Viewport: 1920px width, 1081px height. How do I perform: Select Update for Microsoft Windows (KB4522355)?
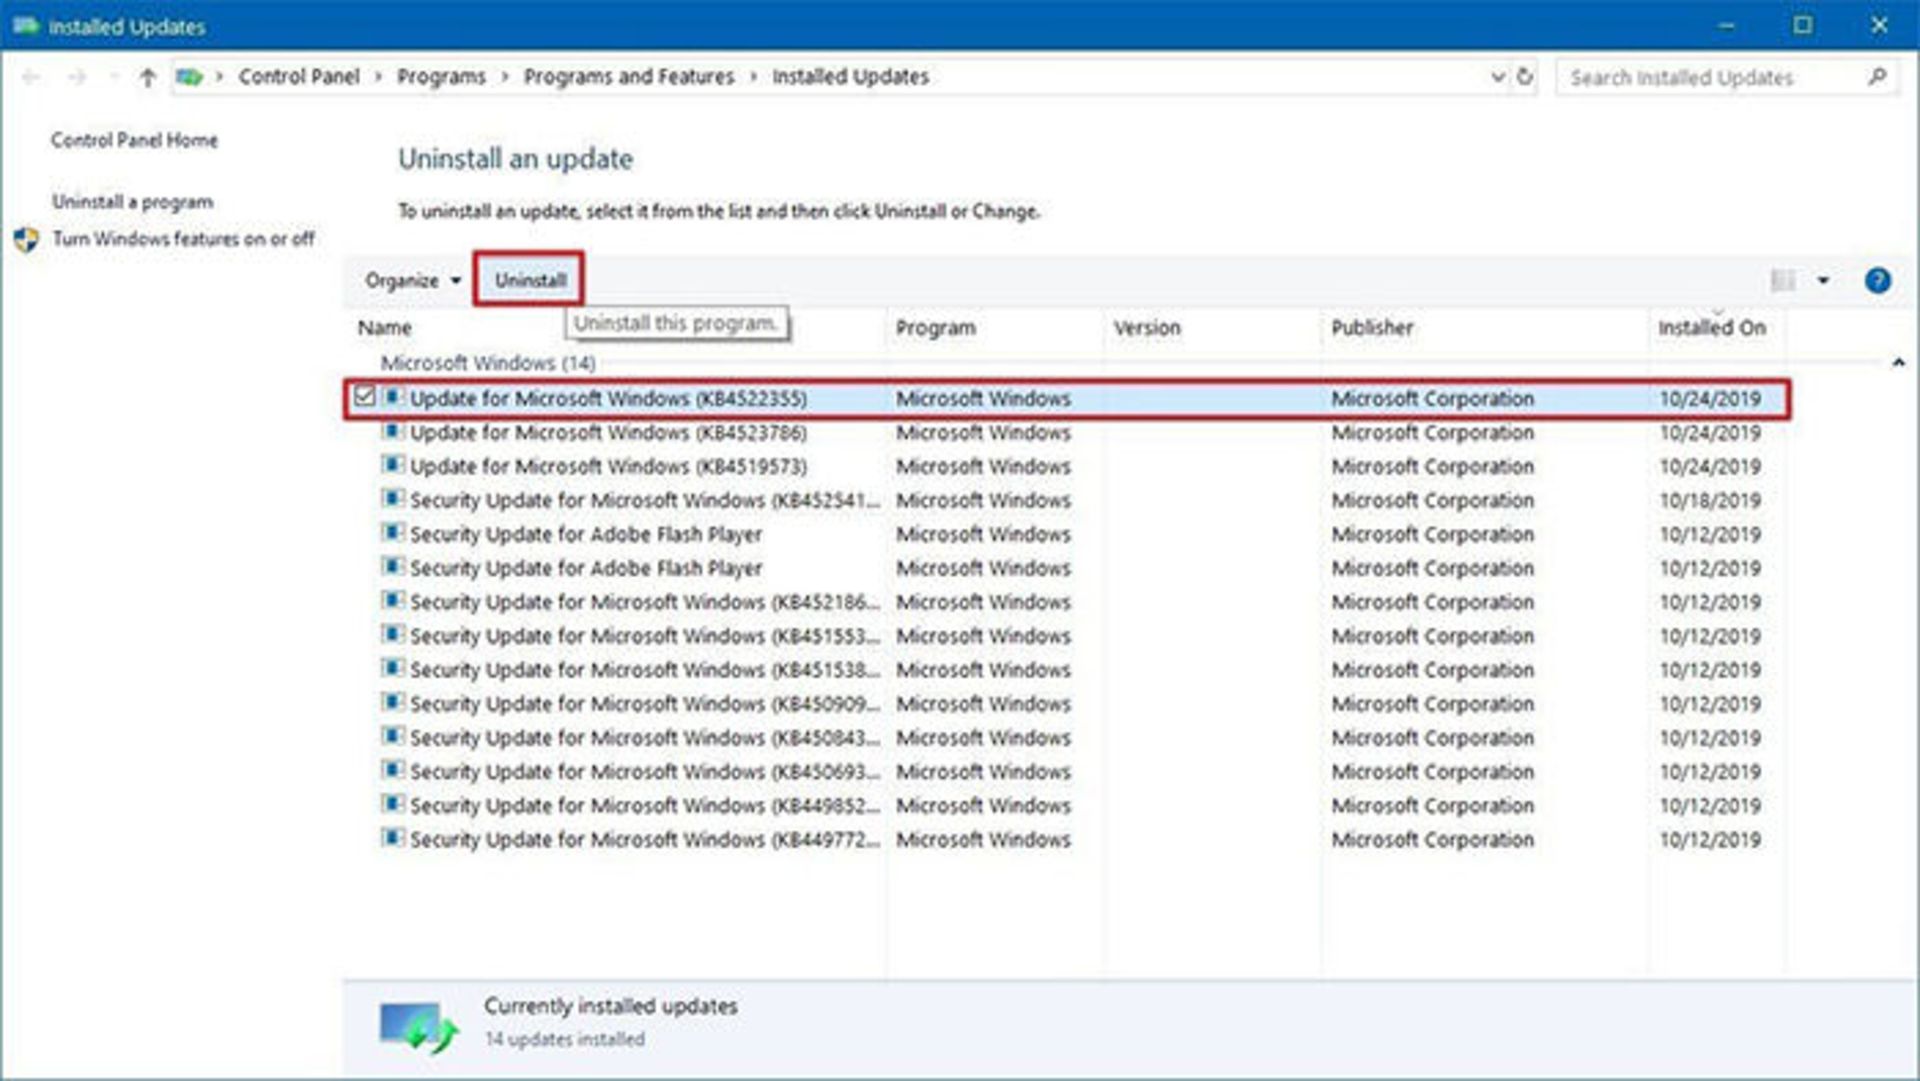click(x=1067, y=398)
